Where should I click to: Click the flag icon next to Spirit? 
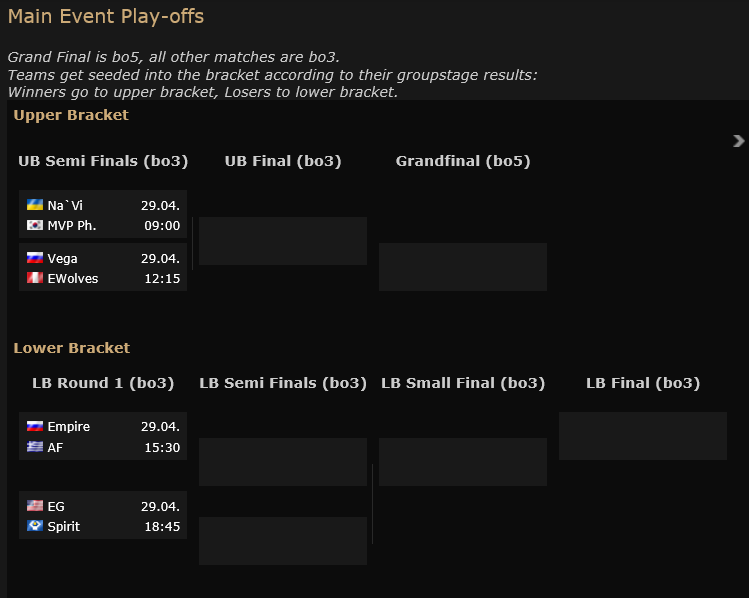35,526
